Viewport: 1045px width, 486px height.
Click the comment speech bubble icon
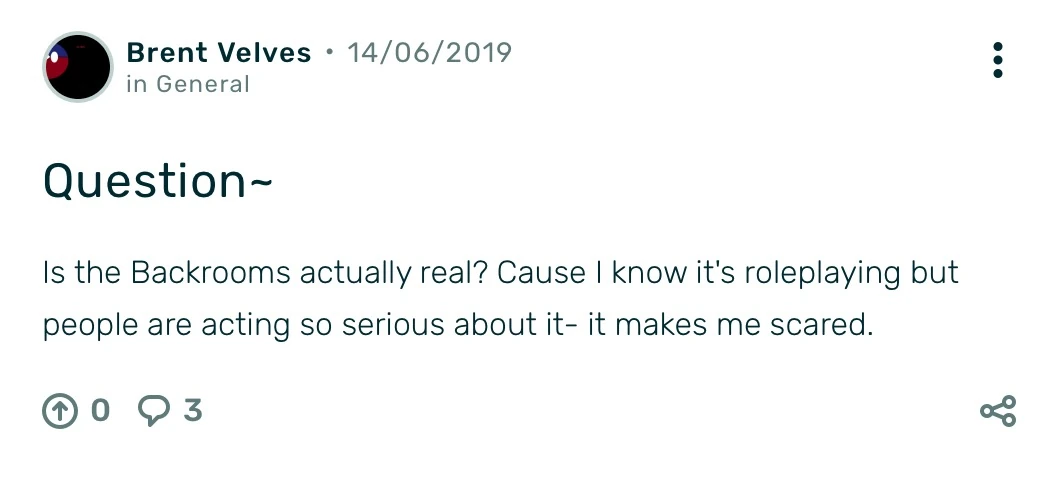(x=153, y=411)
